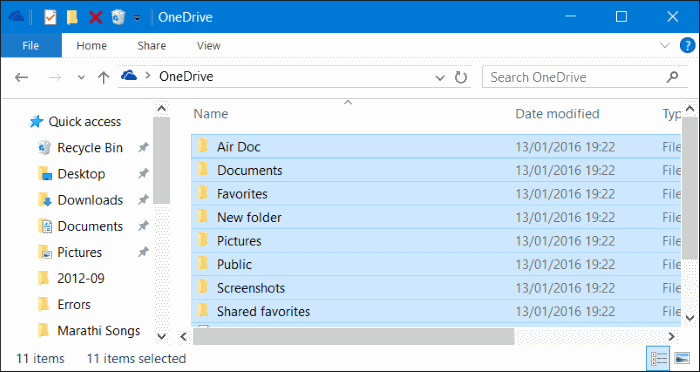Switch to the Share ribbon tab
Viewport: 700px width, 372px height.
[152, 46]
